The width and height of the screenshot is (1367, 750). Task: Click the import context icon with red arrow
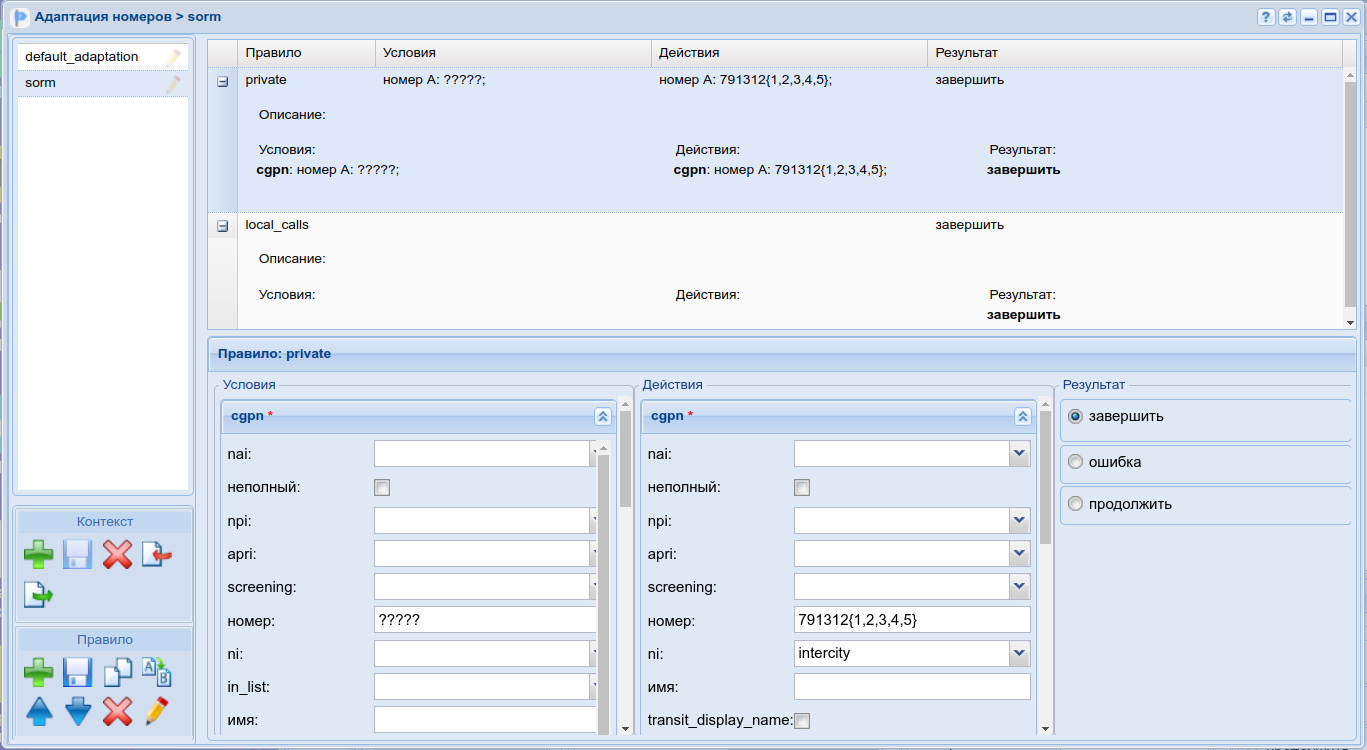156,554
